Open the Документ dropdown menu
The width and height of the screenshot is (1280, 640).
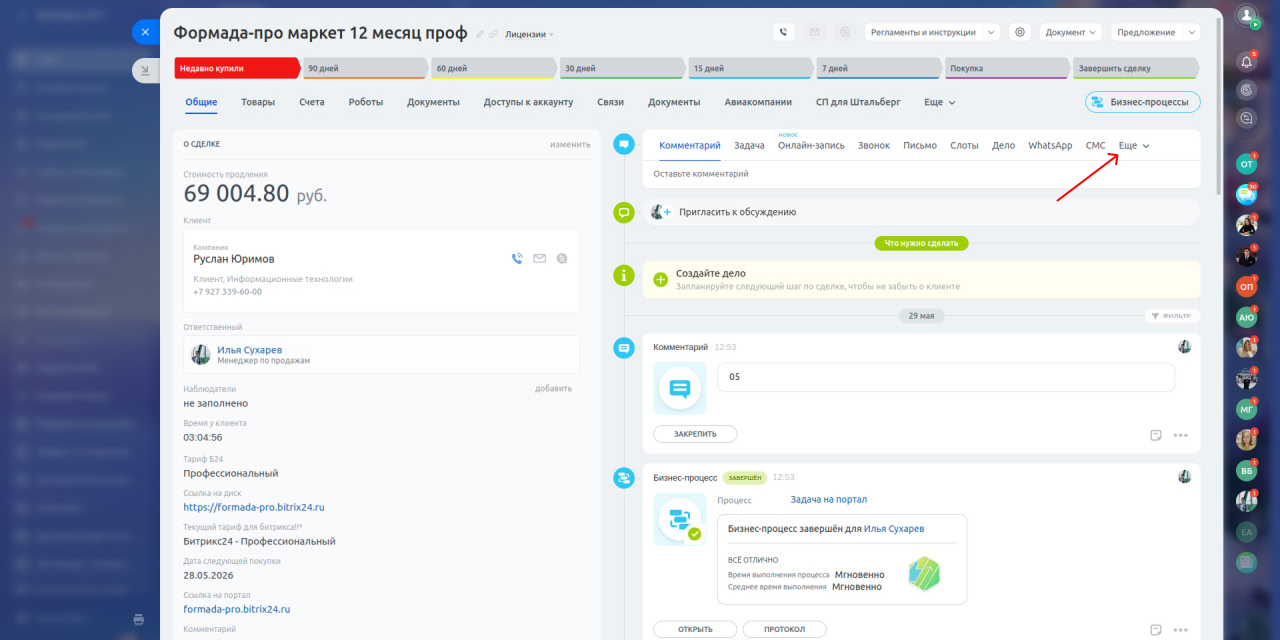1070,32
